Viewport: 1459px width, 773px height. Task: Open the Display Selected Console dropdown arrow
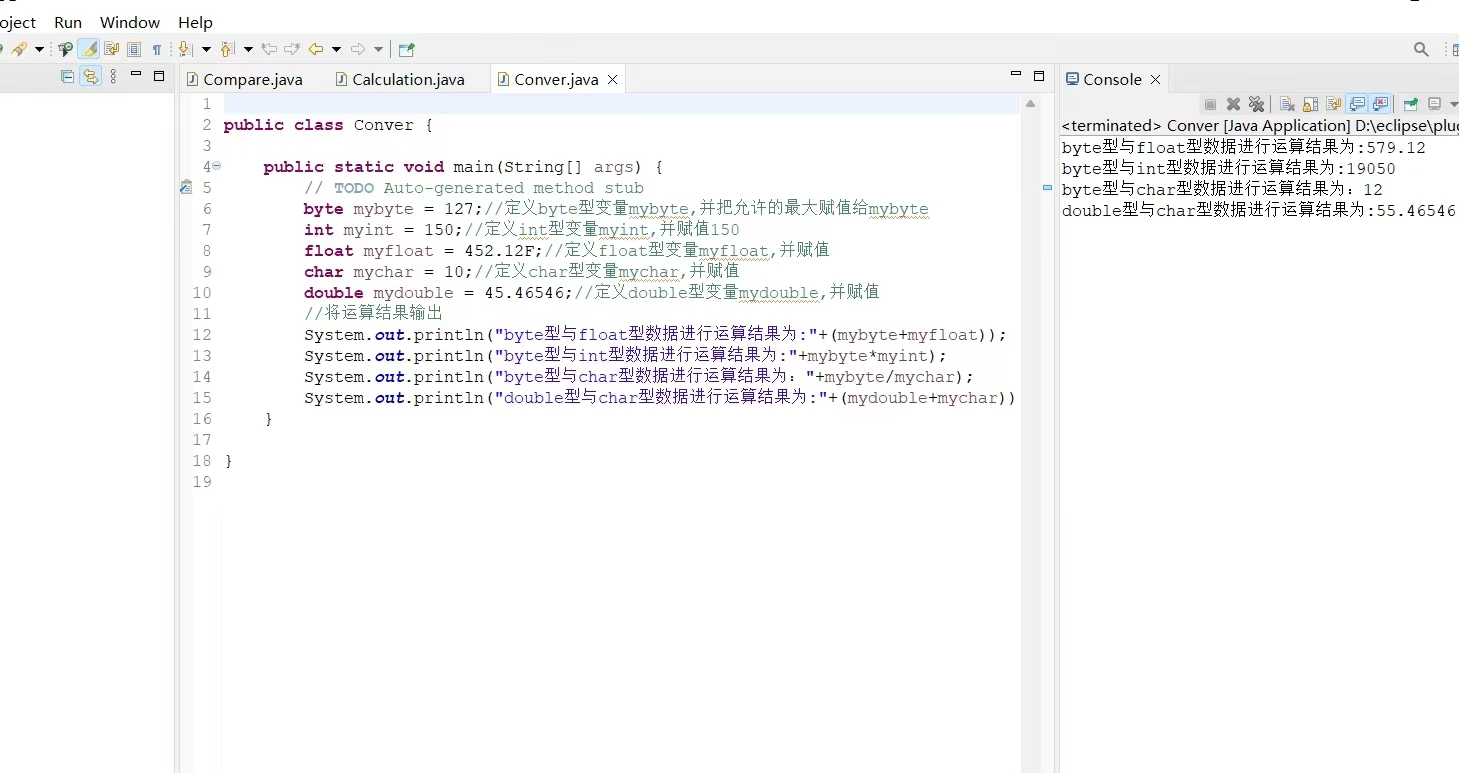pos(1453,104)
